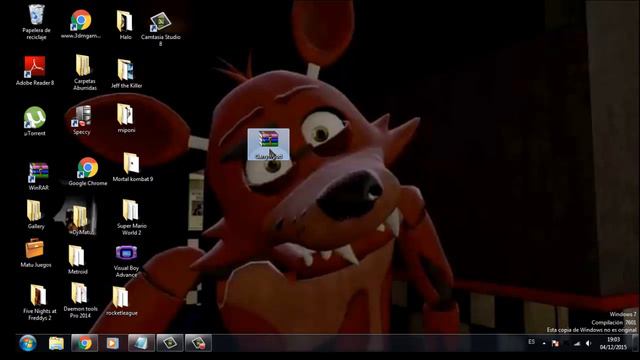Launch Visual Boy Advance shortcut
Screen dimensions: 640x360
coord(126,261)
